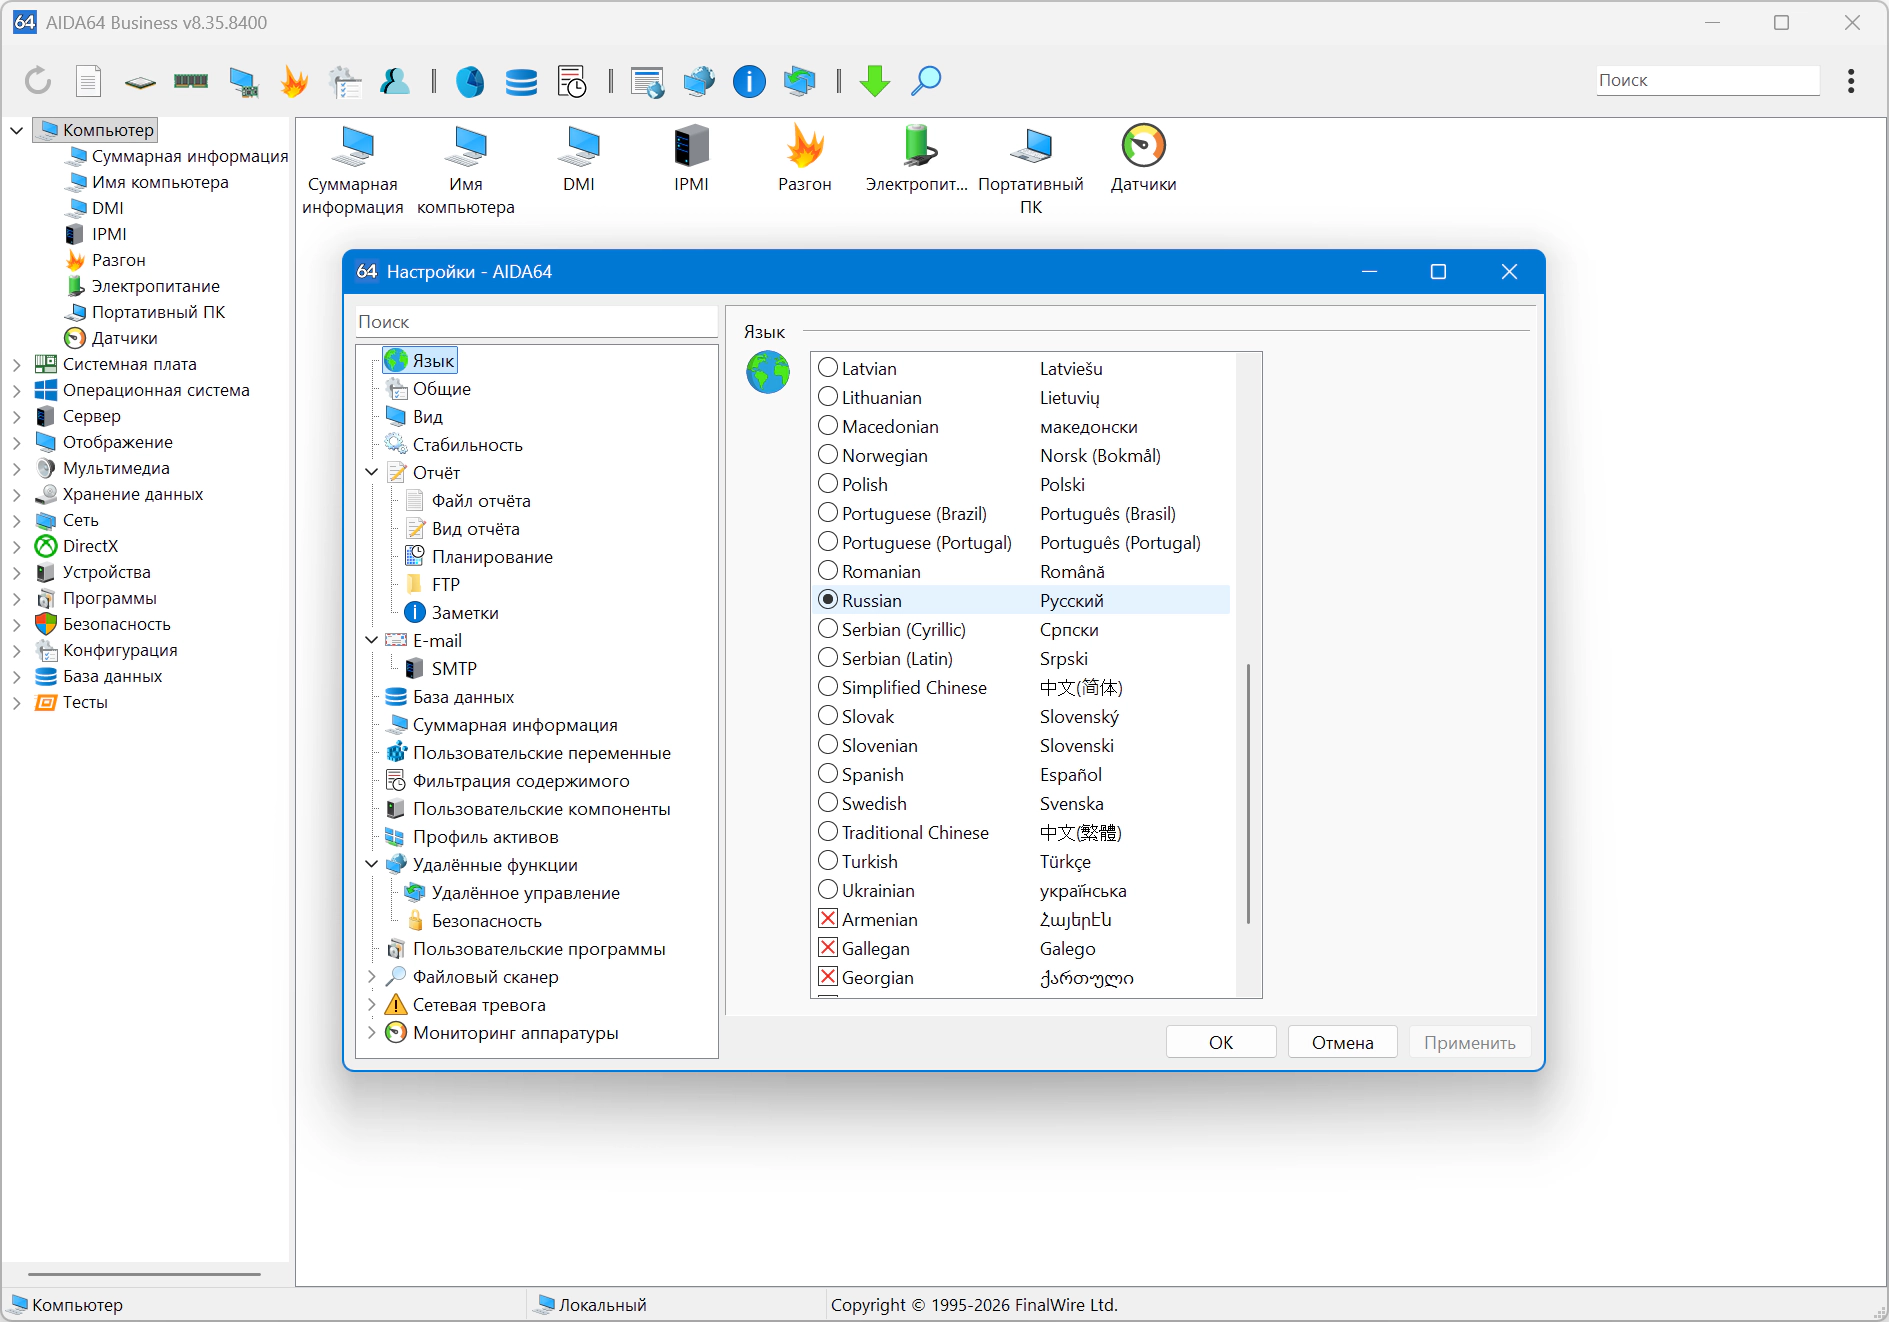Image resolution: width=1889 pixels, height=1322 pixels.
Task: Maximize the Настройки dialog window
Action: pos(1438,272)
